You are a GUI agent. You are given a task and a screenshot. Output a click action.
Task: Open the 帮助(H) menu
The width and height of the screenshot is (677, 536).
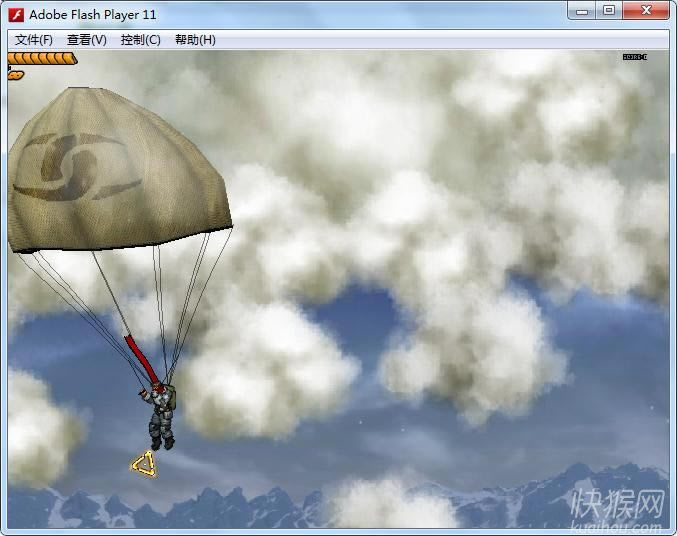pyautogui.click(x=195, y=40)
